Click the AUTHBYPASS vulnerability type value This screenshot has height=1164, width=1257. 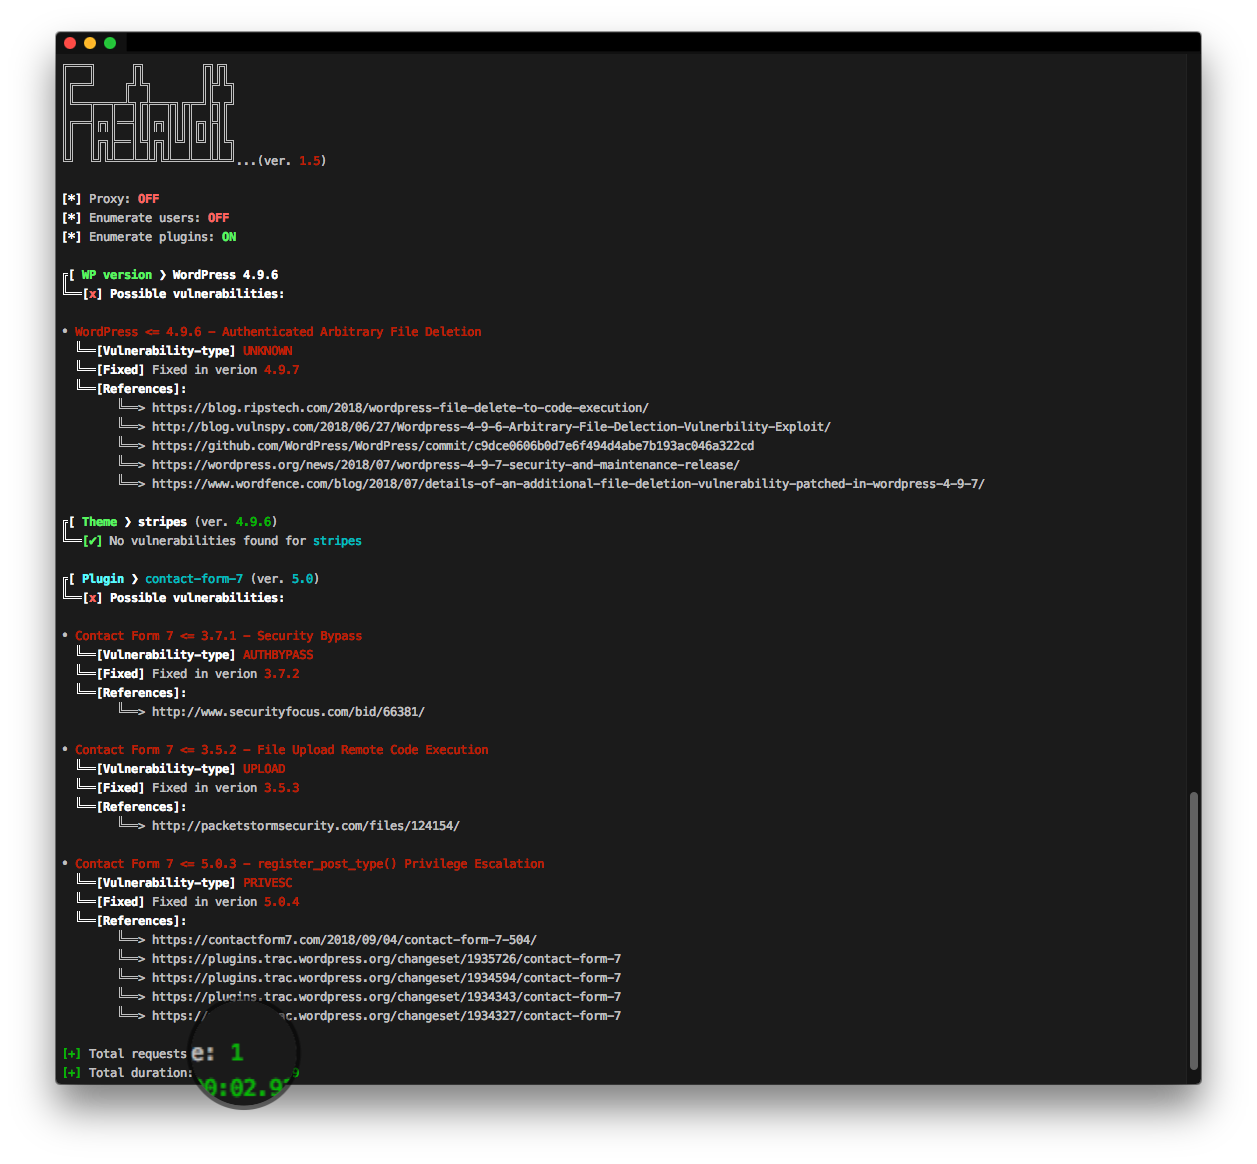pos(278,655)
